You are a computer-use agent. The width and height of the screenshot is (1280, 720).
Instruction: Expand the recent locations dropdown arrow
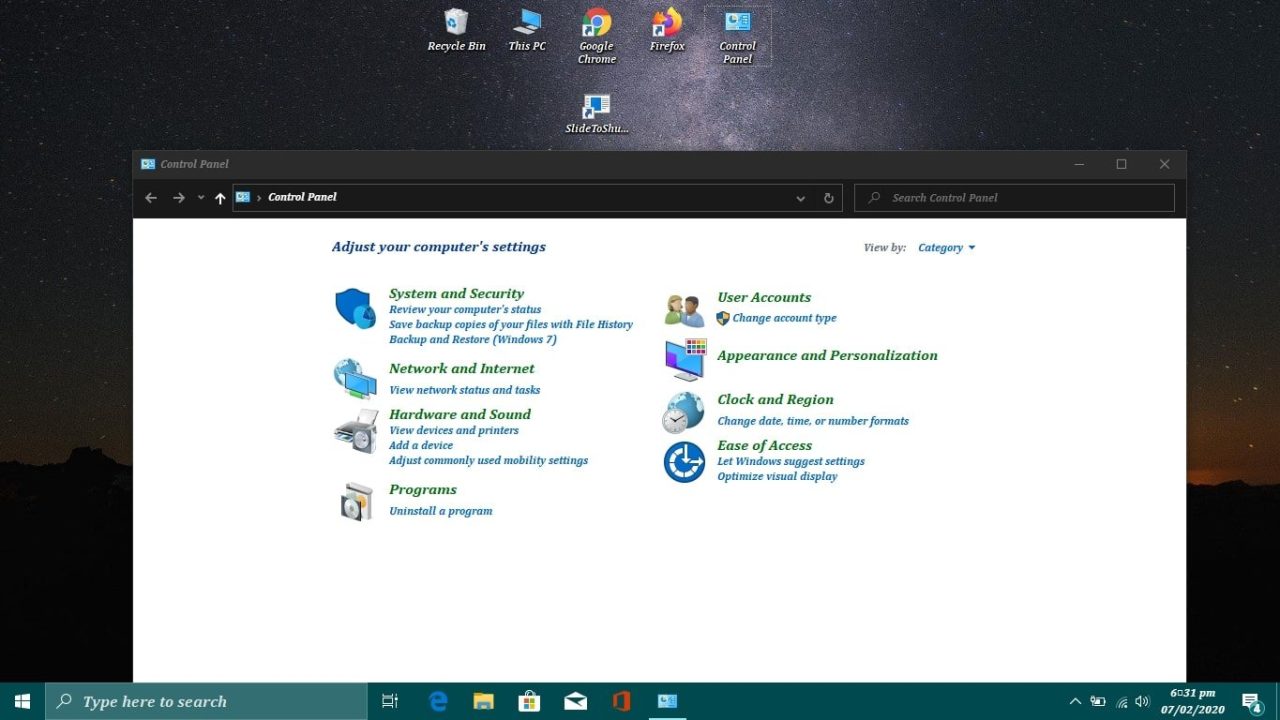point(201,198)
